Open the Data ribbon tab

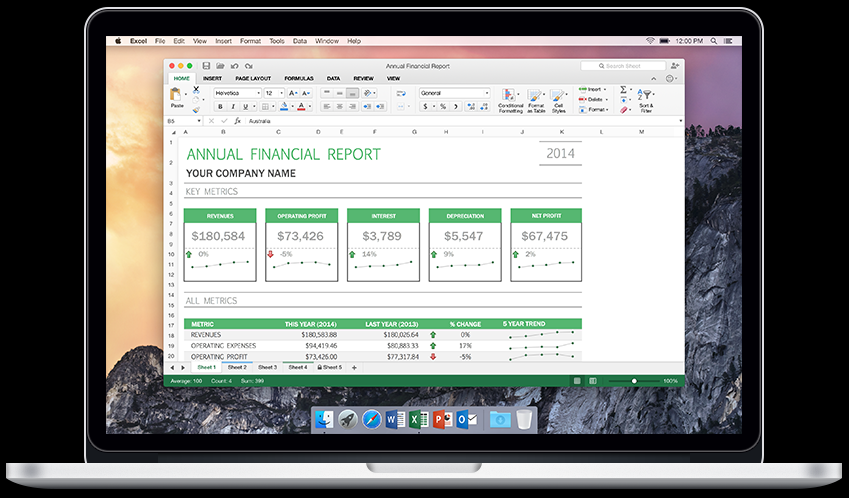(x=334, y=78)
